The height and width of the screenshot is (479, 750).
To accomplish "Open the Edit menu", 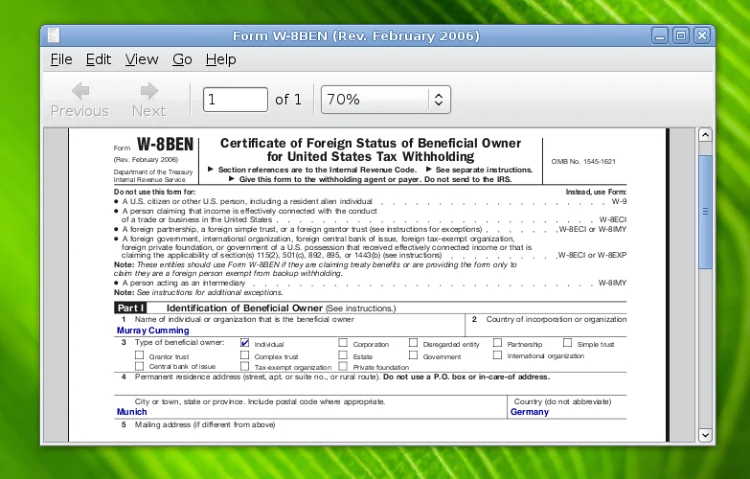I will point(98,59).
